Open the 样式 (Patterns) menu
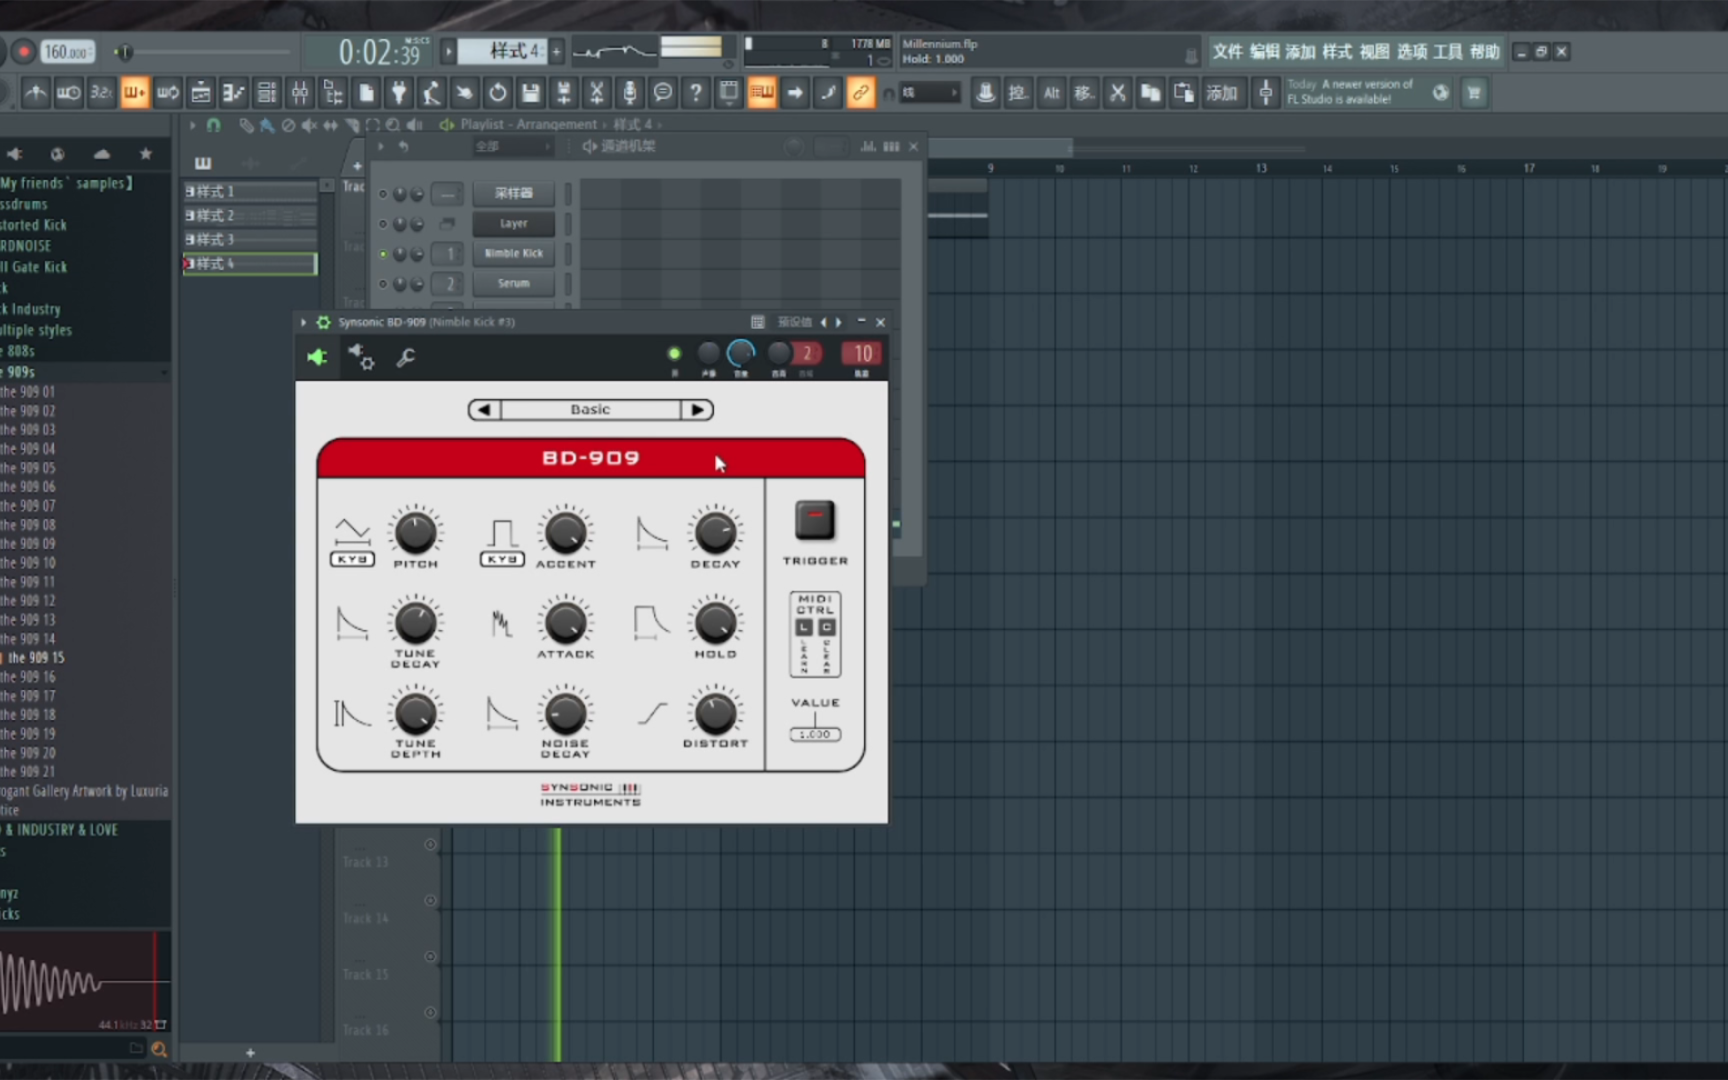Image resolution: width=1728 pixels, height=1080 pixels. [1337, 51]
